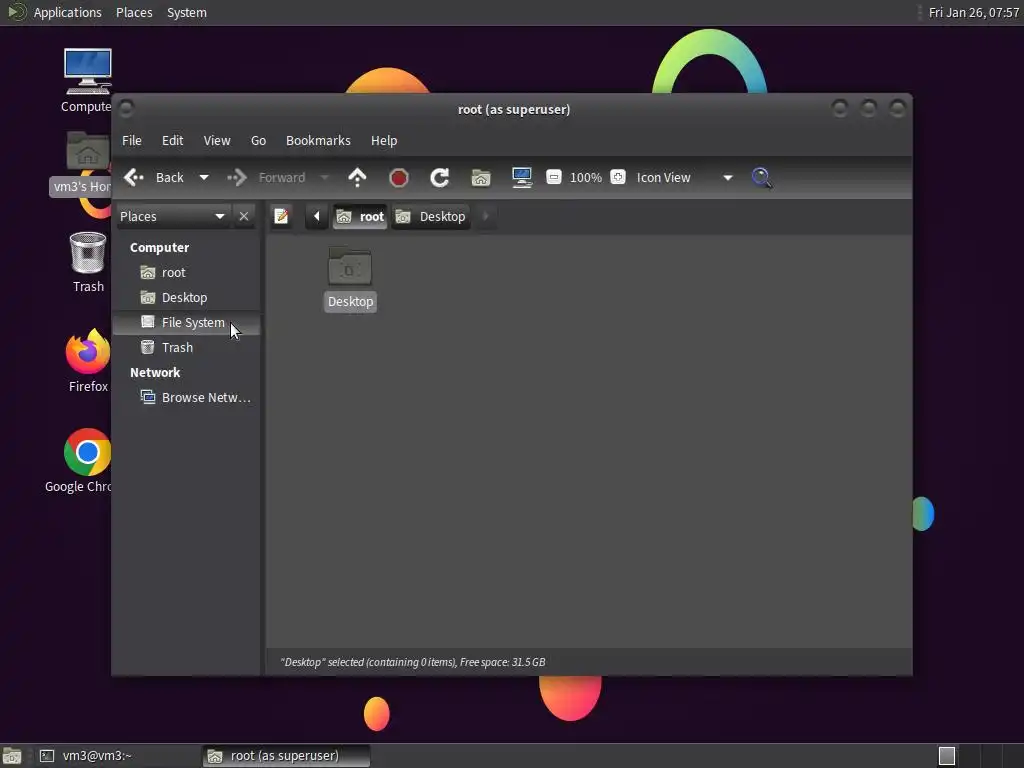Go back with the Back arrow icon

(134, 178)
